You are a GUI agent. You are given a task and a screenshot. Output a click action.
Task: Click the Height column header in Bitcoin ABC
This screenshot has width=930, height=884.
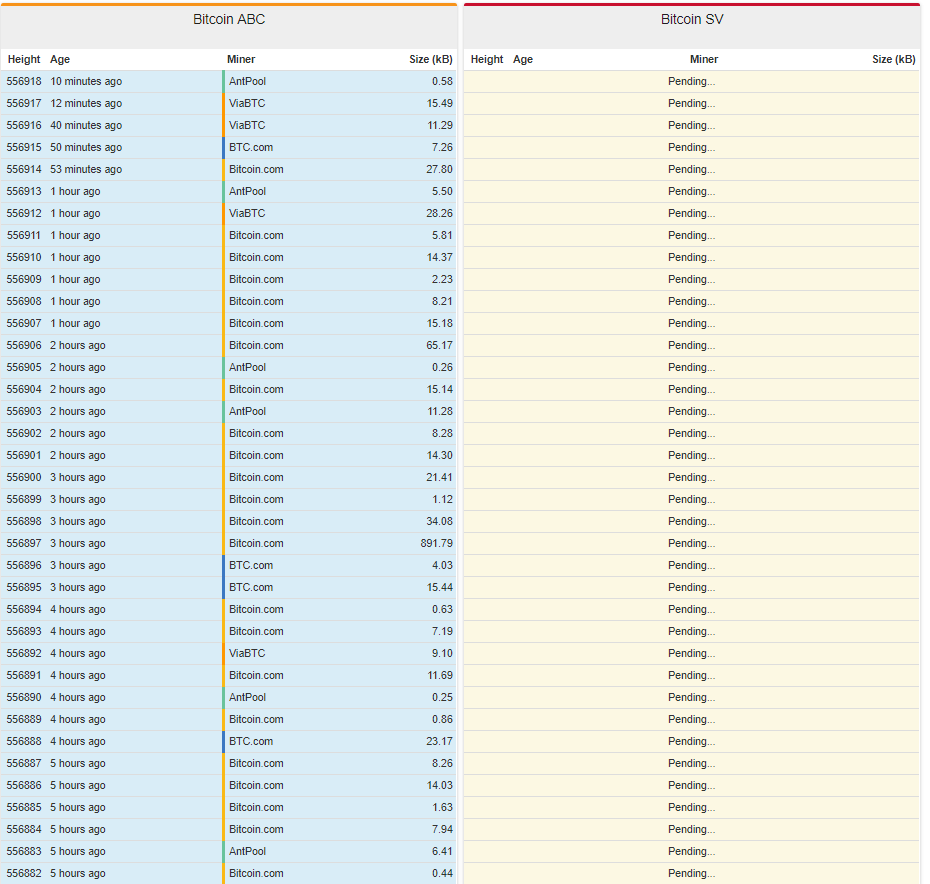click(x=24, y=59)
